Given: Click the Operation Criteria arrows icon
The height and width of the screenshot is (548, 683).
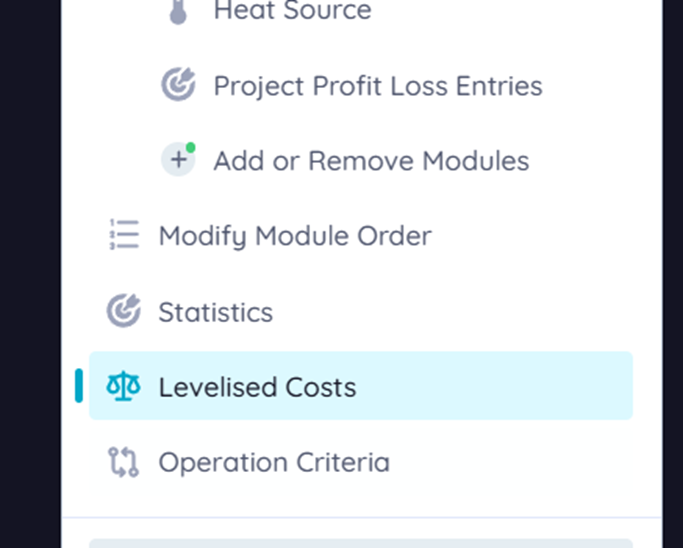Looking at the screenshot, I should [x=123, y=462].
